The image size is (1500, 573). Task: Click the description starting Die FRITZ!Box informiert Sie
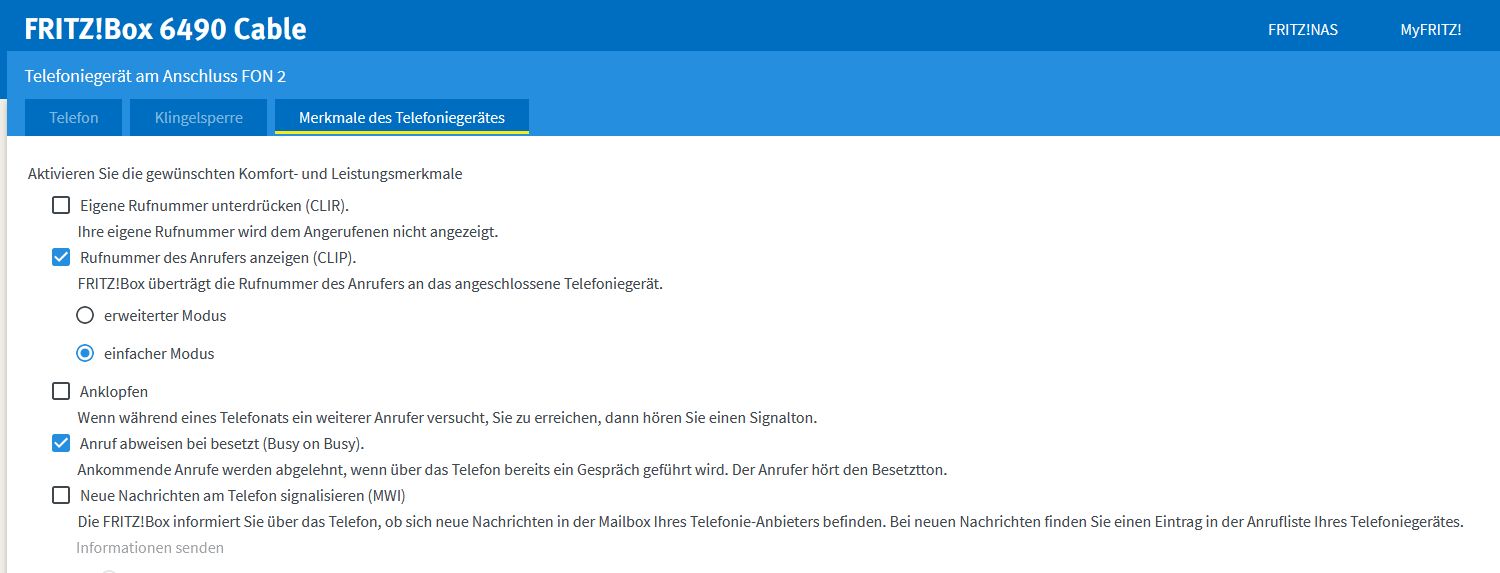[770, 522]
